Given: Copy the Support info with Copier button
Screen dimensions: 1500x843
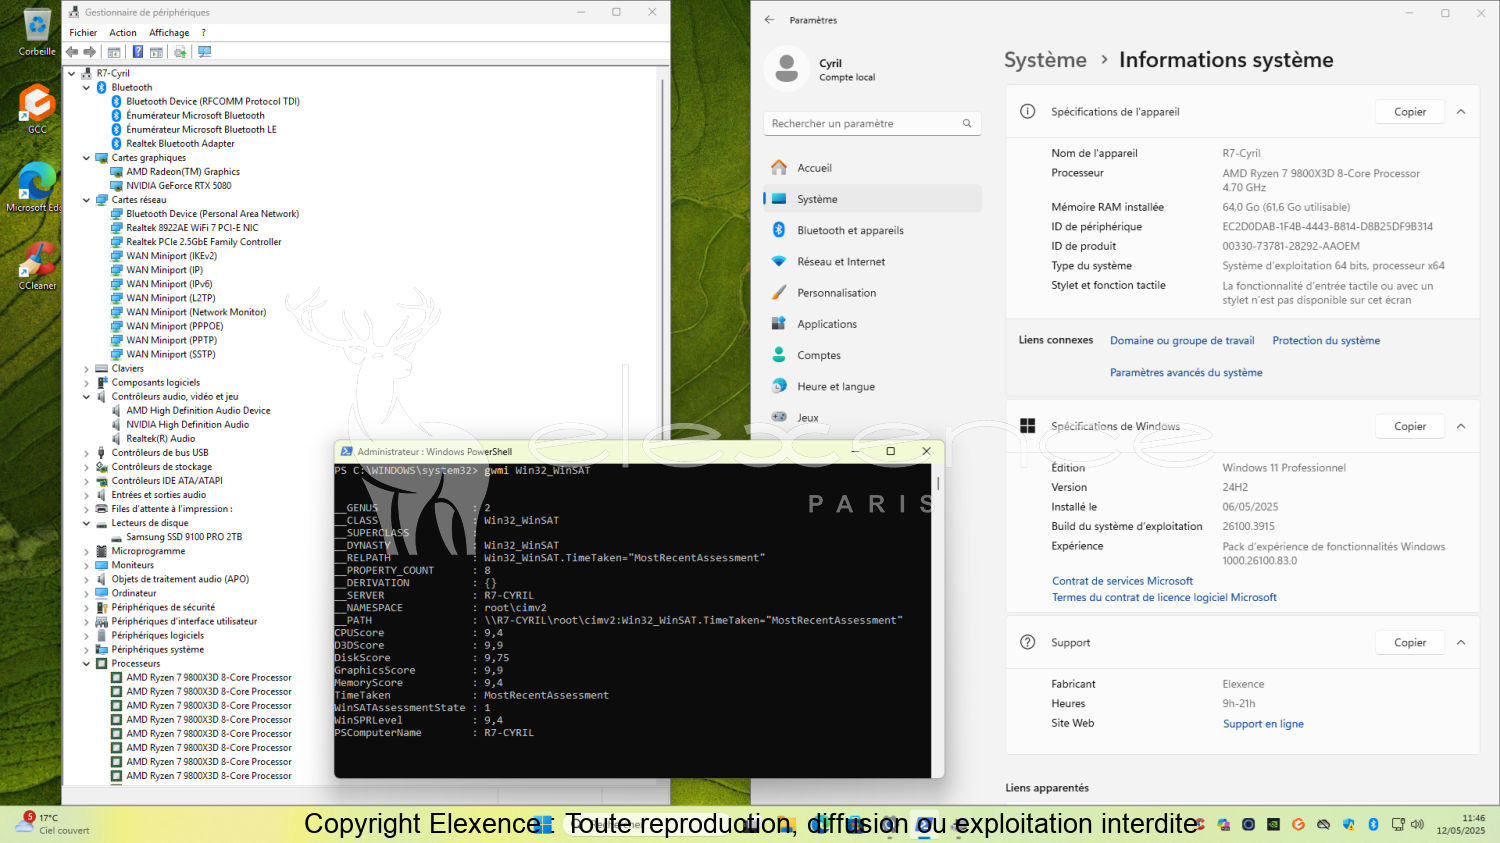Looking at the screenshot, I should (x=1410, y=643).
